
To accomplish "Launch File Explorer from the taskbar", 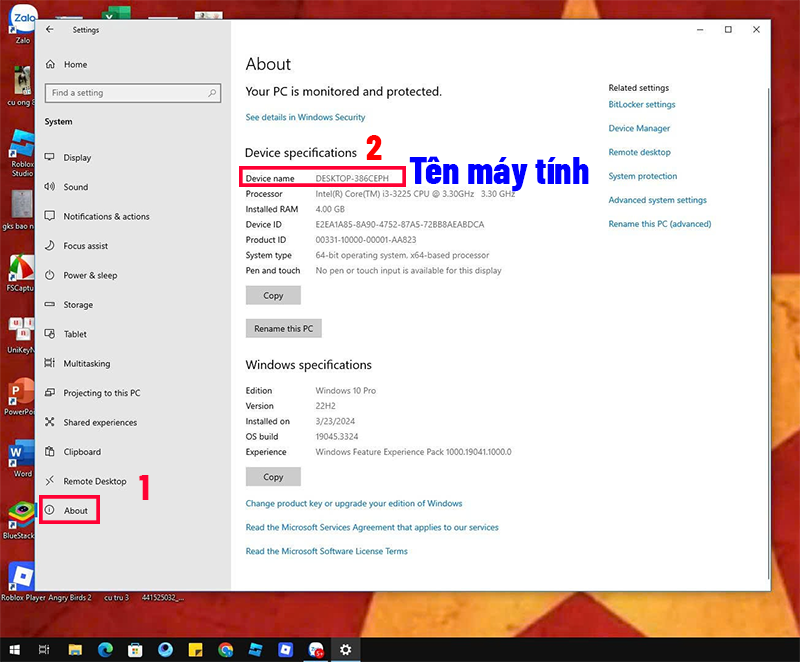I will point(75,649).
